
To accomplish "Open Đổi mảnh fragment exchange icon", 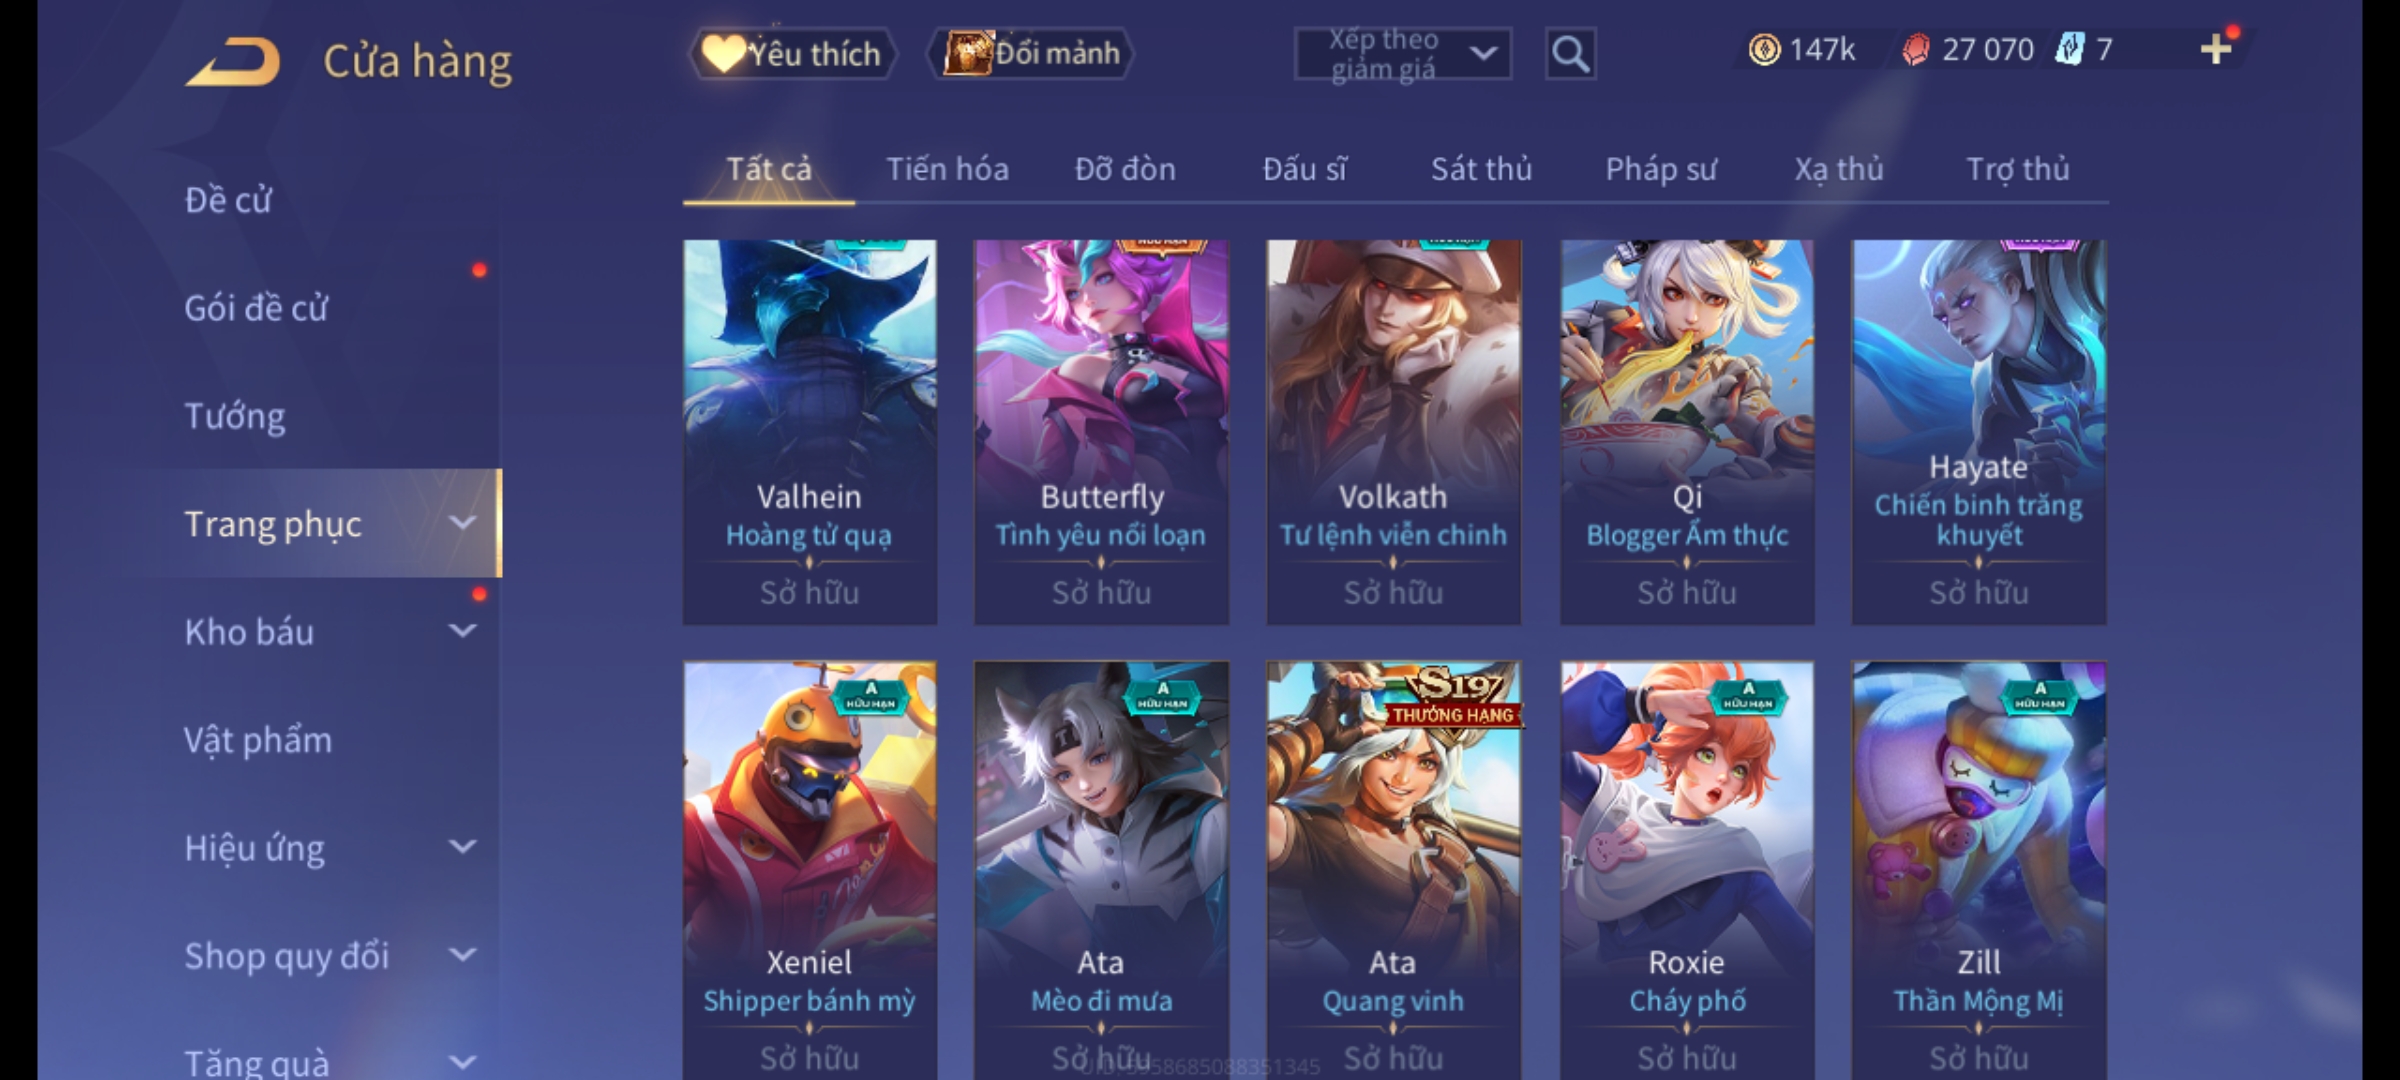I will pos(967,53).
